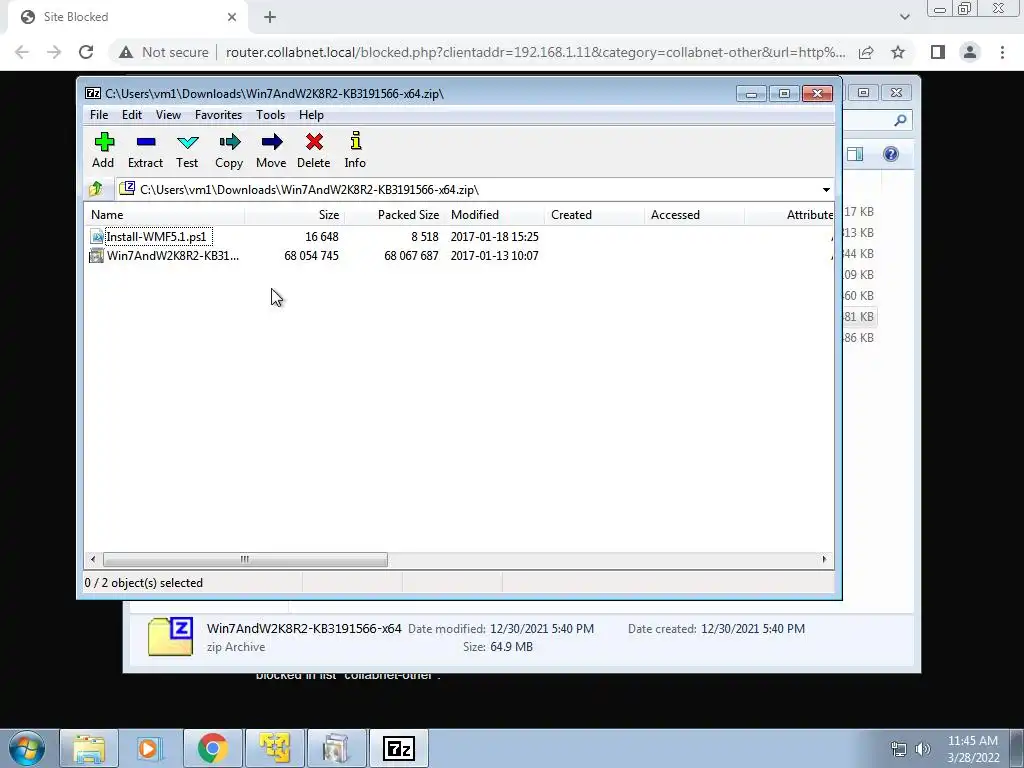The width and height of the screenshot is (1024, 768).
Task: Open the 7-Zip File menu
Action: point(99,115)
